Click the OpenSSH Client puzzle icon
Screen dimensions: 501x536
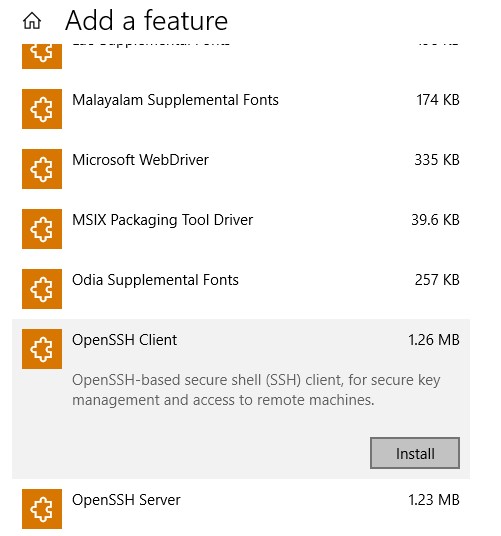[x=42, y=349]
